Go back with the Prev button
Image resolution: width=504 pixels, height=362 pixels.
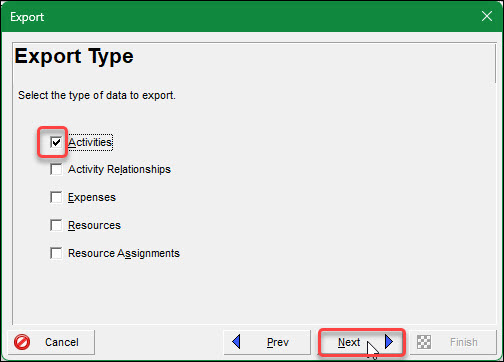pos(267,342)
